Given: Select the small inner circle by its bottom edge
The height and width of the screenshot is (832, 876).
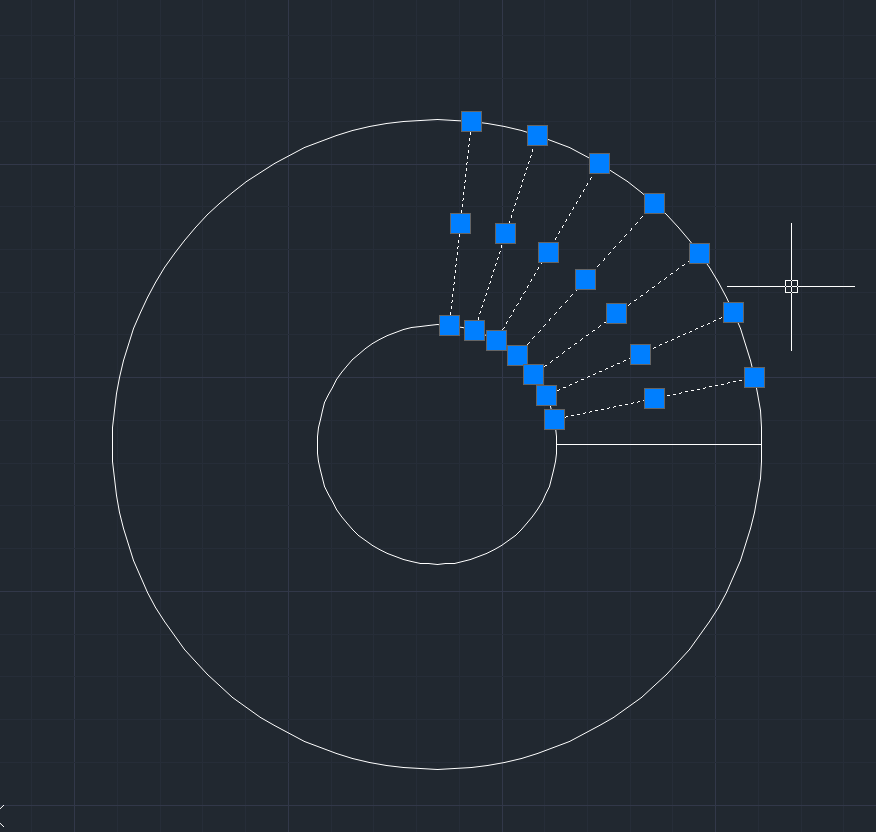Looking at the screenshot, I should [x=437, y=564].
